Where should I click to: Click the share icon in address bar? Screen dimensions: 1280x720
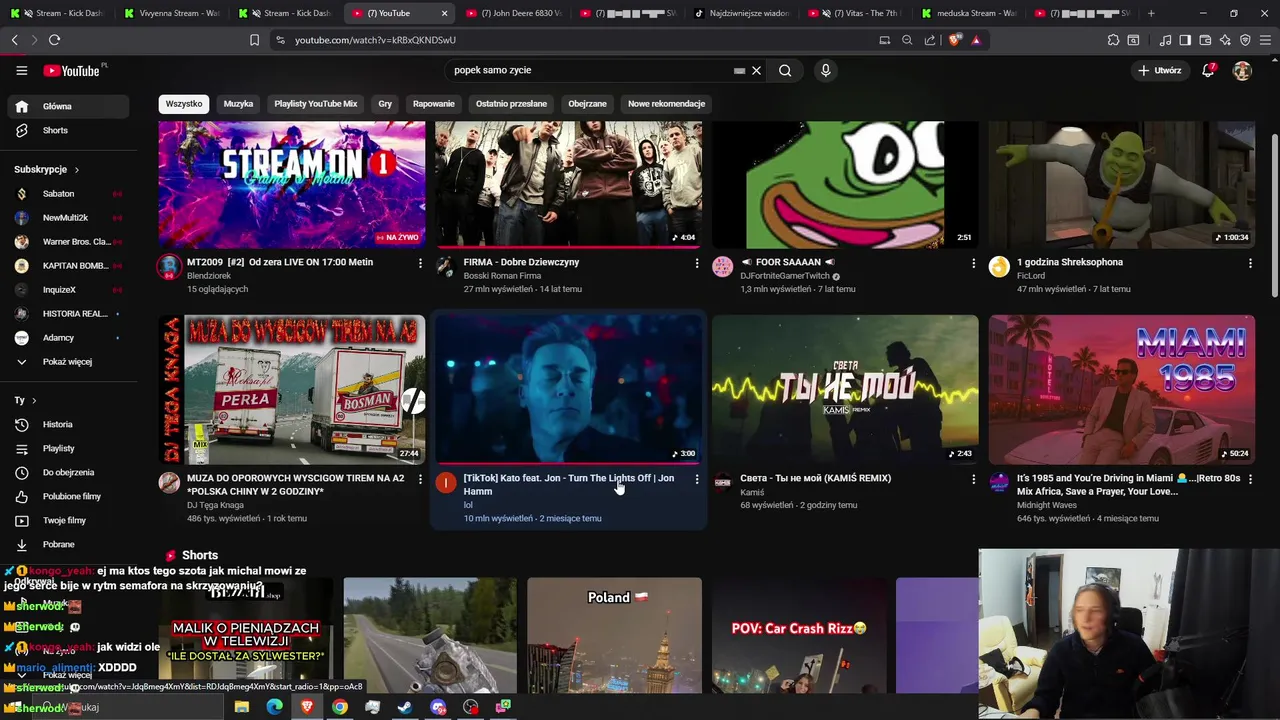click(930, 40)
